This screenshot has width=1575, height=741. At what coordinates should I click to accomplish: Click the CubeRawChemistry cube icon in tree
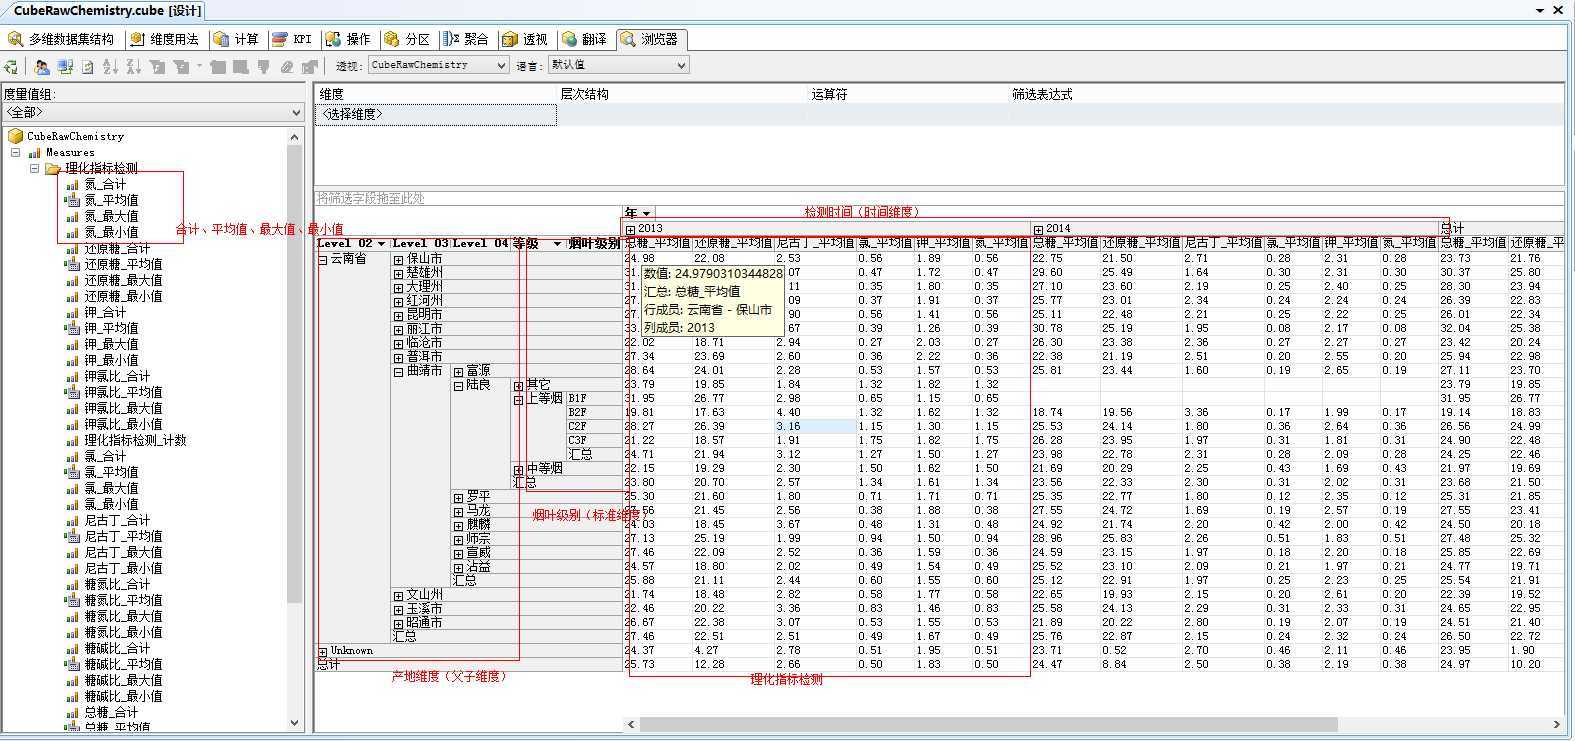tap(15, 136)
